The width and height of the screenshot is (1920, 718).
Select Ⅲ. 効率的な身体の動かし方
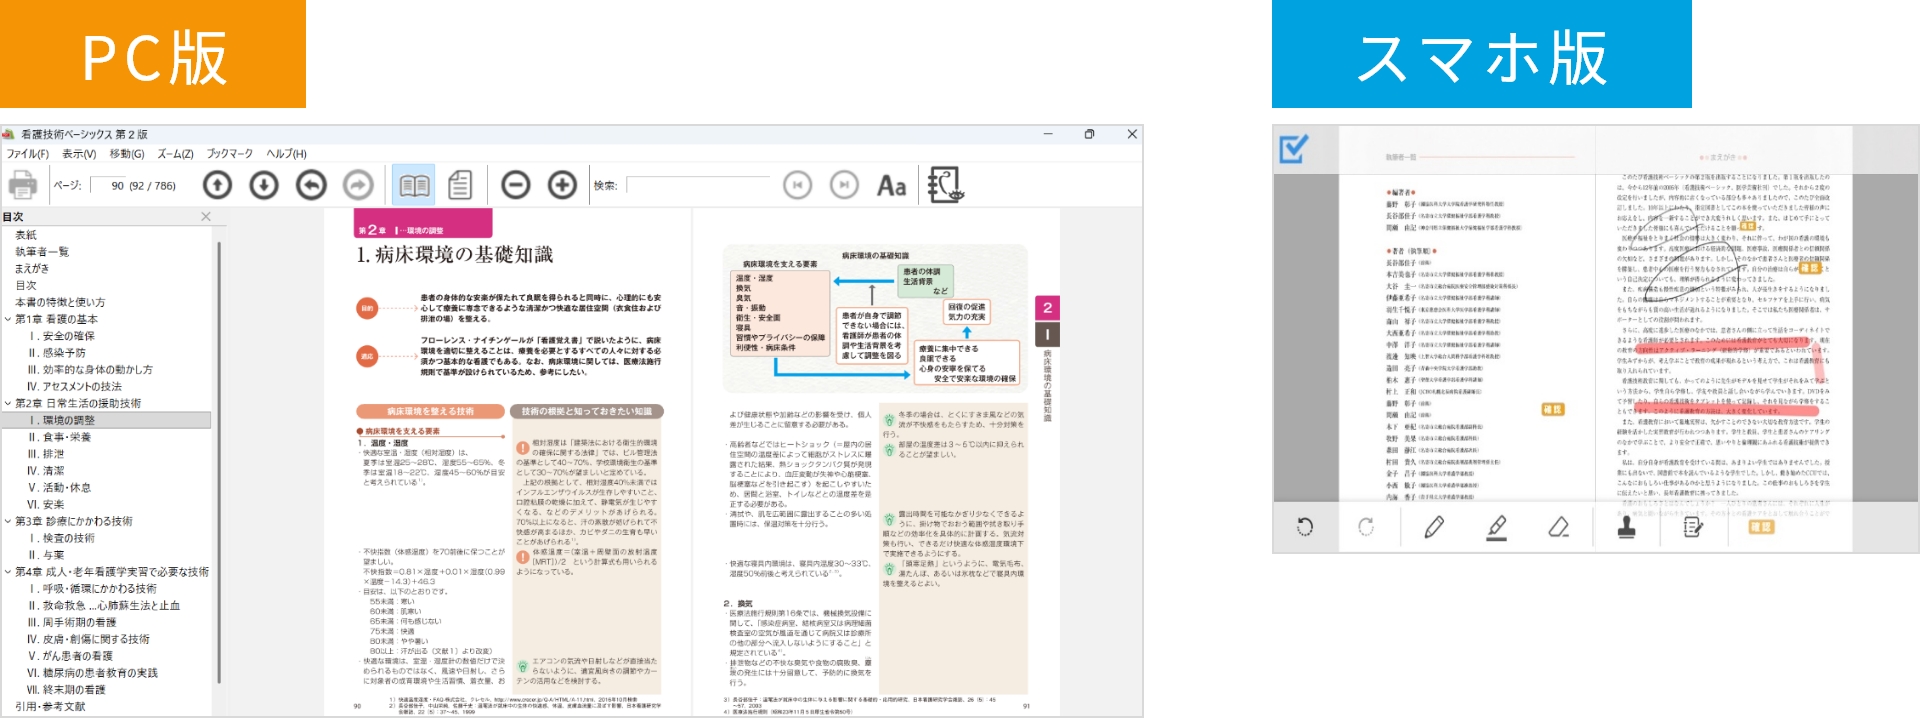tap(90, 370)
